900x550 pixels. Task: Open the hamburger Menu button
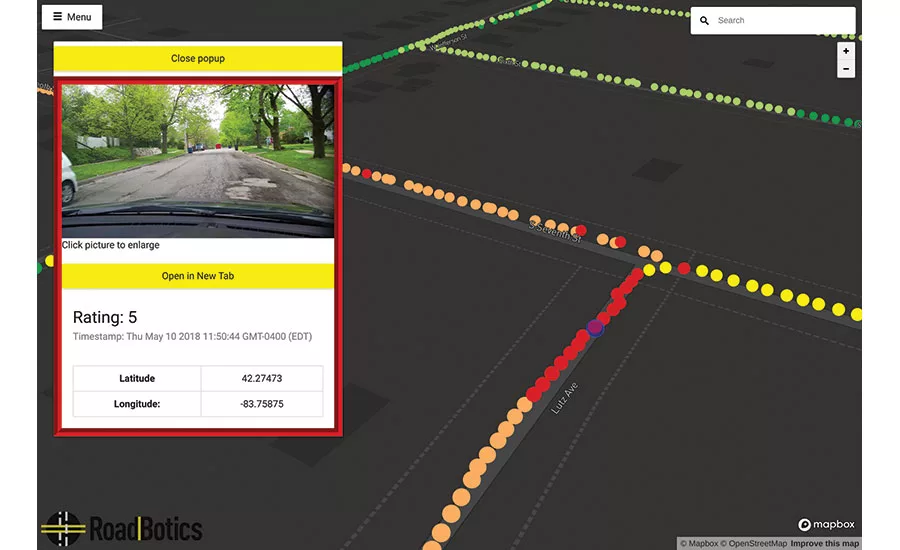click(x=72, y=17)
